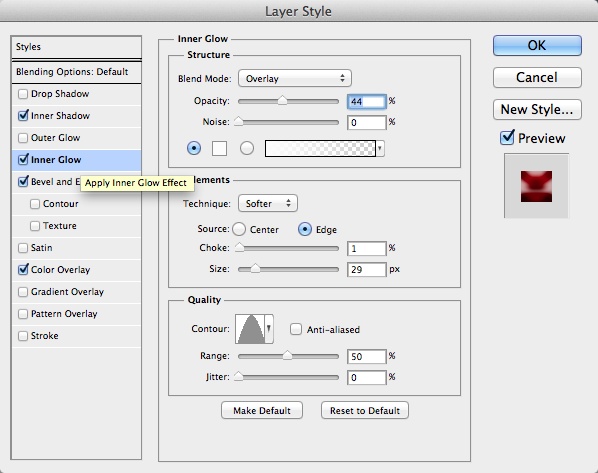Focus the Opacity value field
The image size is (598, 473).
coord(367,101)
